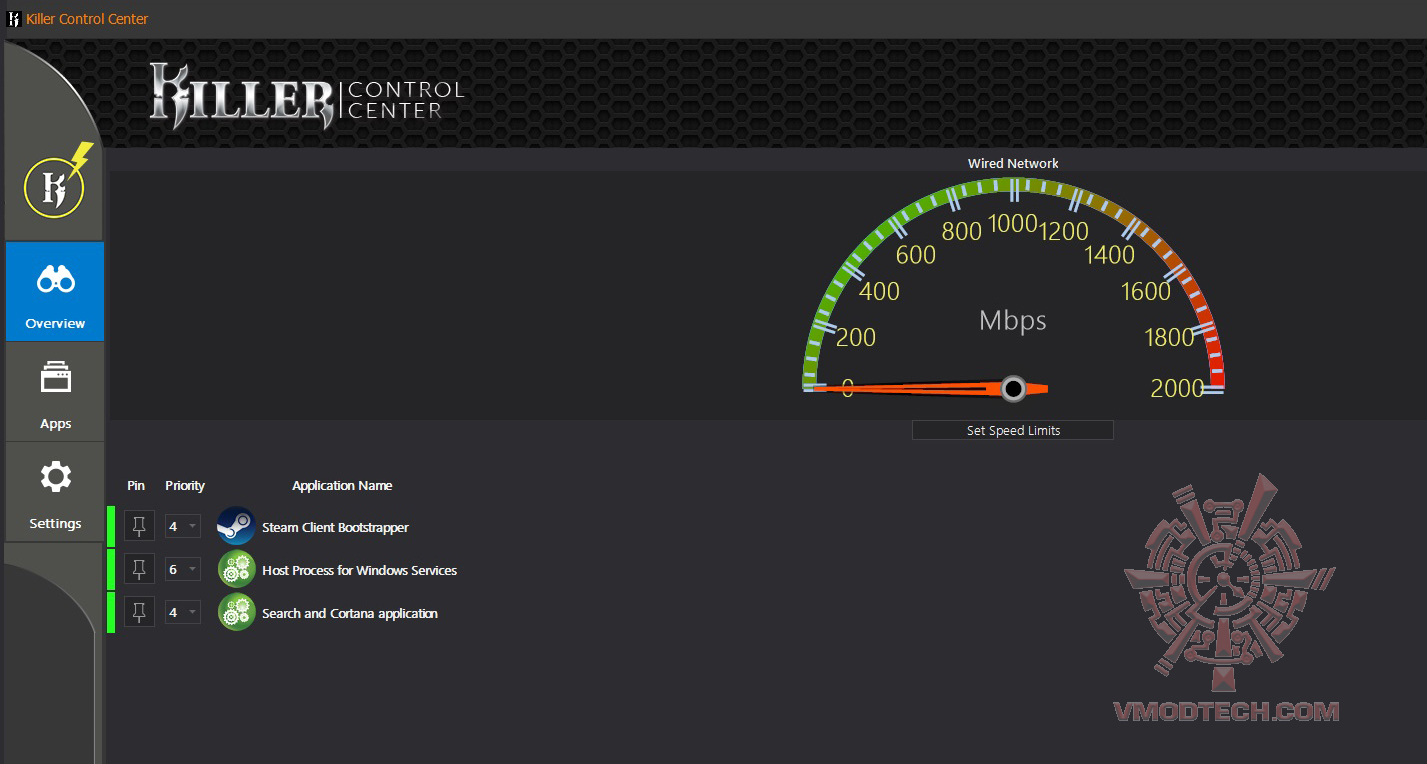Open priority dropdown for Host Process for Windows Services
Image resolution: width=1427 pixels, height=764 pixels.
pyautogui.click(x=183, y=569)
